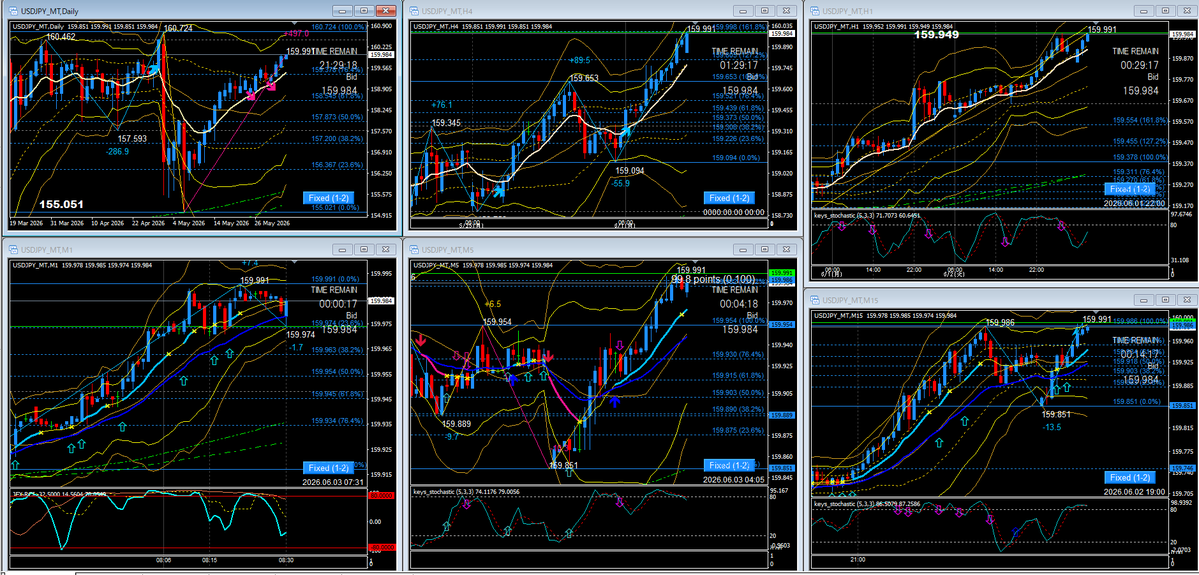Minimize the USDJPY_MT,M1 chart window
The width and height of the screenshot is (1199, 575).
[x=343, y=249]
